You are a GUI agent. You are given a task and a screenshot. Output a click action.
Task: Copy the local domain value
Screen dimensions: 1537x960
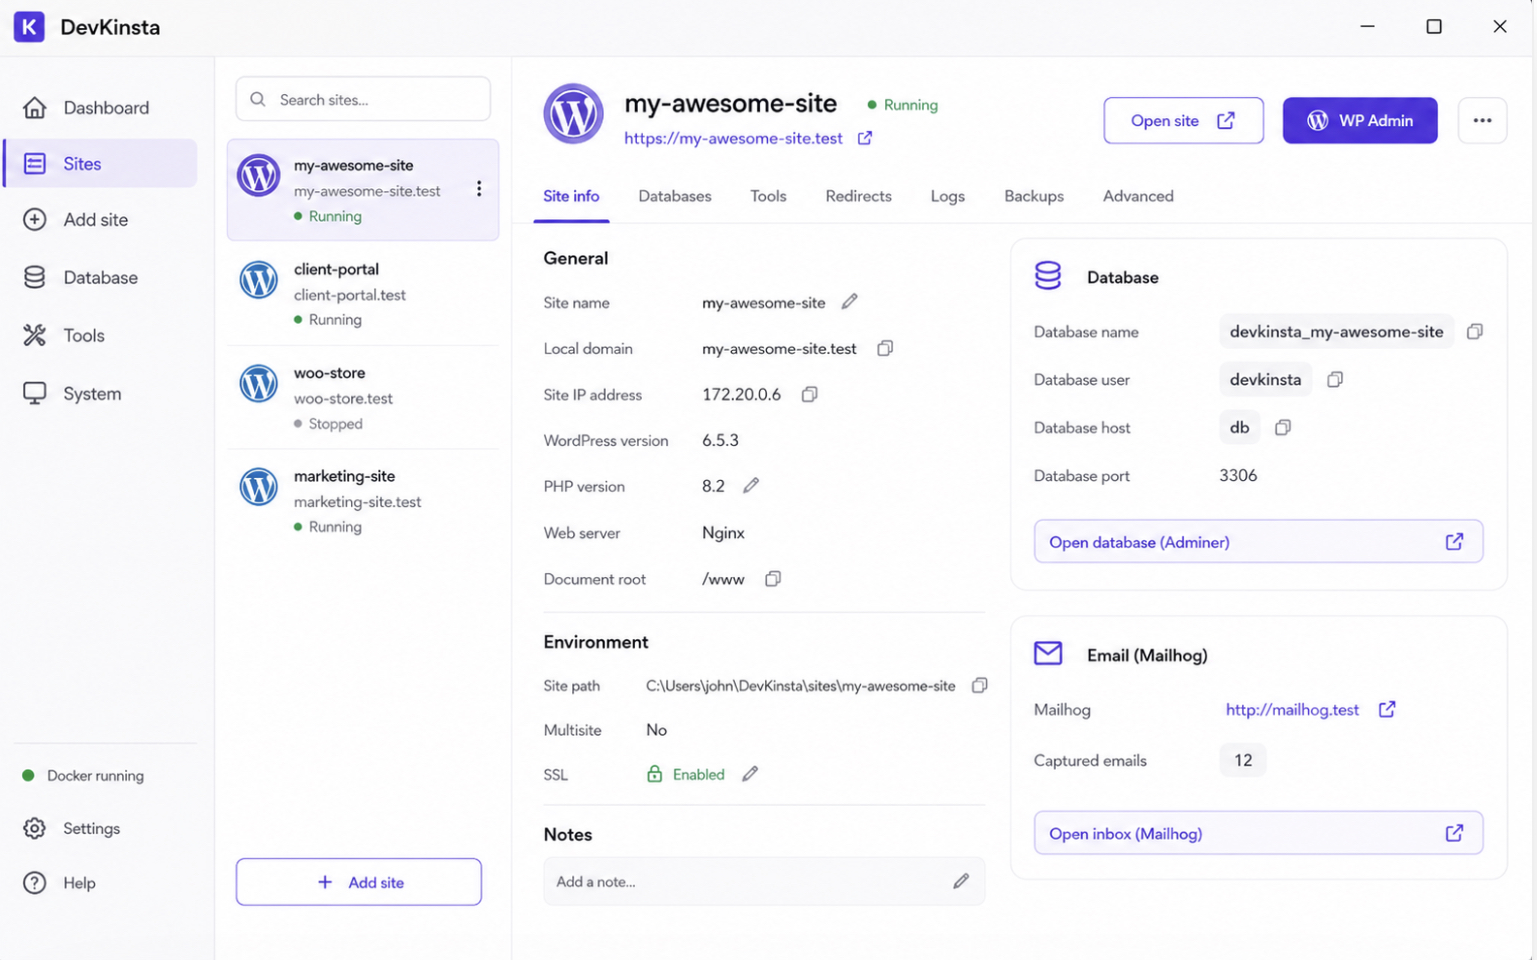click(x=885, y=348)
